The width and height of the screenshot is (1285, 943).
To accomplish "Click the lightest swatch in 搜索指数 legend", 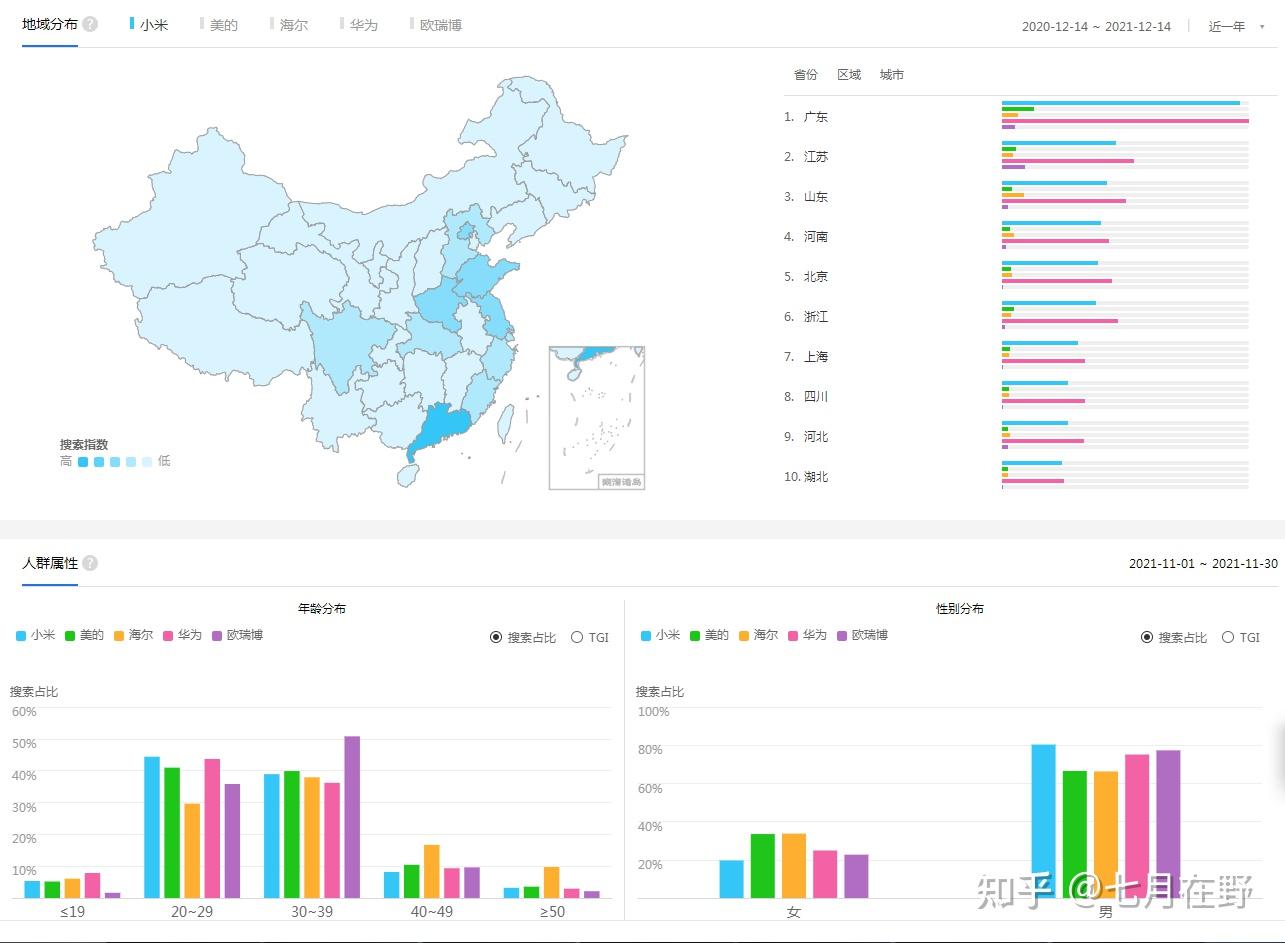I will pyautogui.click(x=147, y=461).
